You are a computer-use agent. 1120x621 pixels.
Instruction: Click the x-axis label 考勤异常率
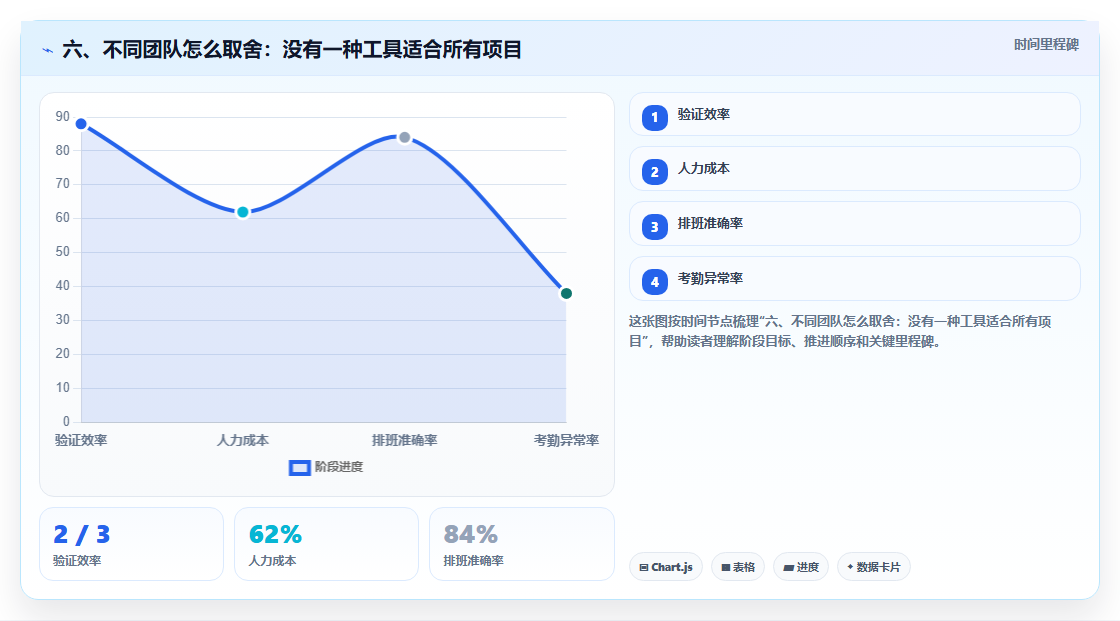(x=566, y=440)
